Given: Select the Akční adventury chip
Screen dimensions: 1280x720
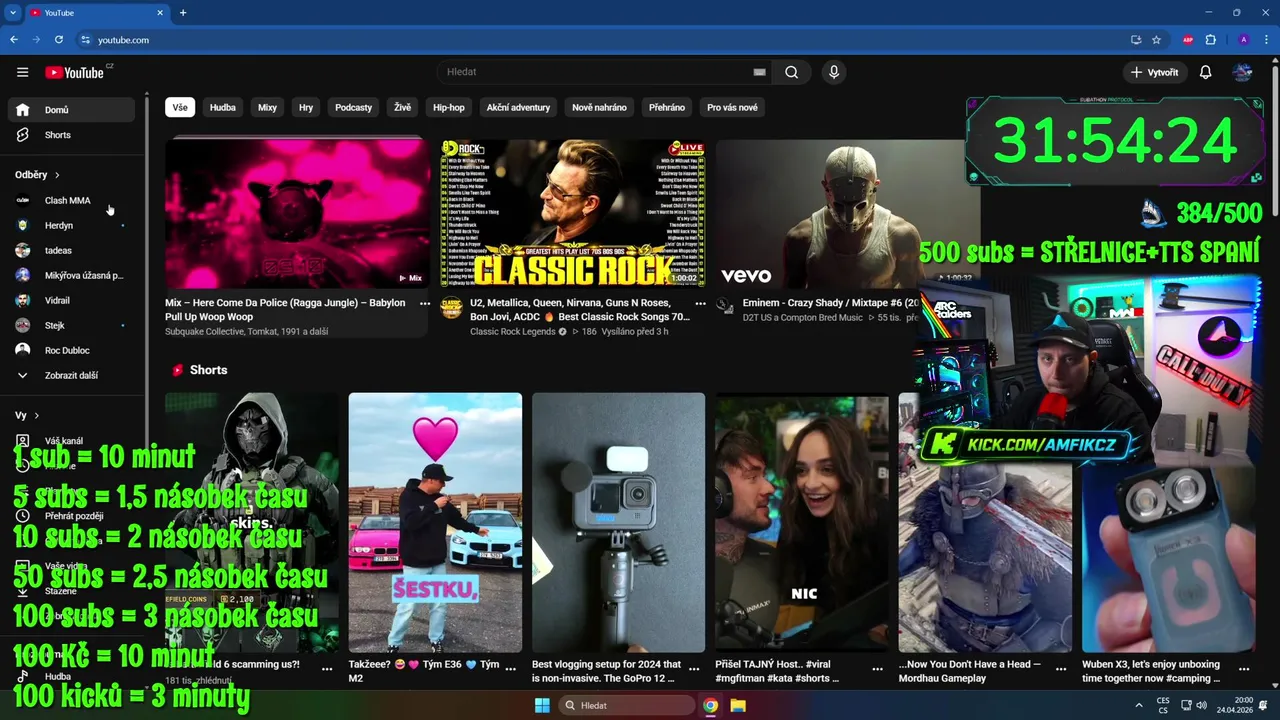Looking at the screenshot, I should (x=518, y=107).
